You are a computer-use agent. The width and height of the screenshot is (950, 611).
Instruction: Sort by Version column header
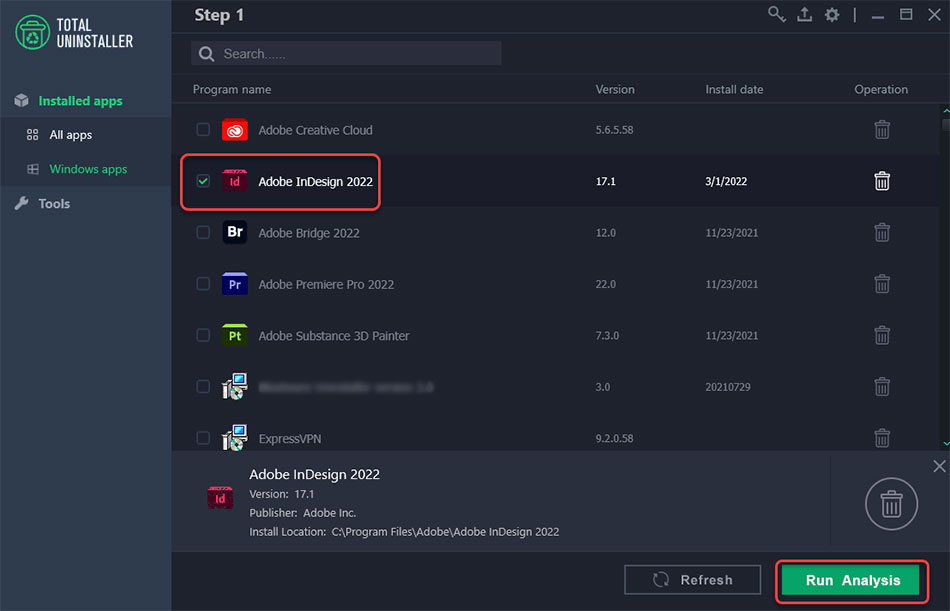click(x=615, y=89)
